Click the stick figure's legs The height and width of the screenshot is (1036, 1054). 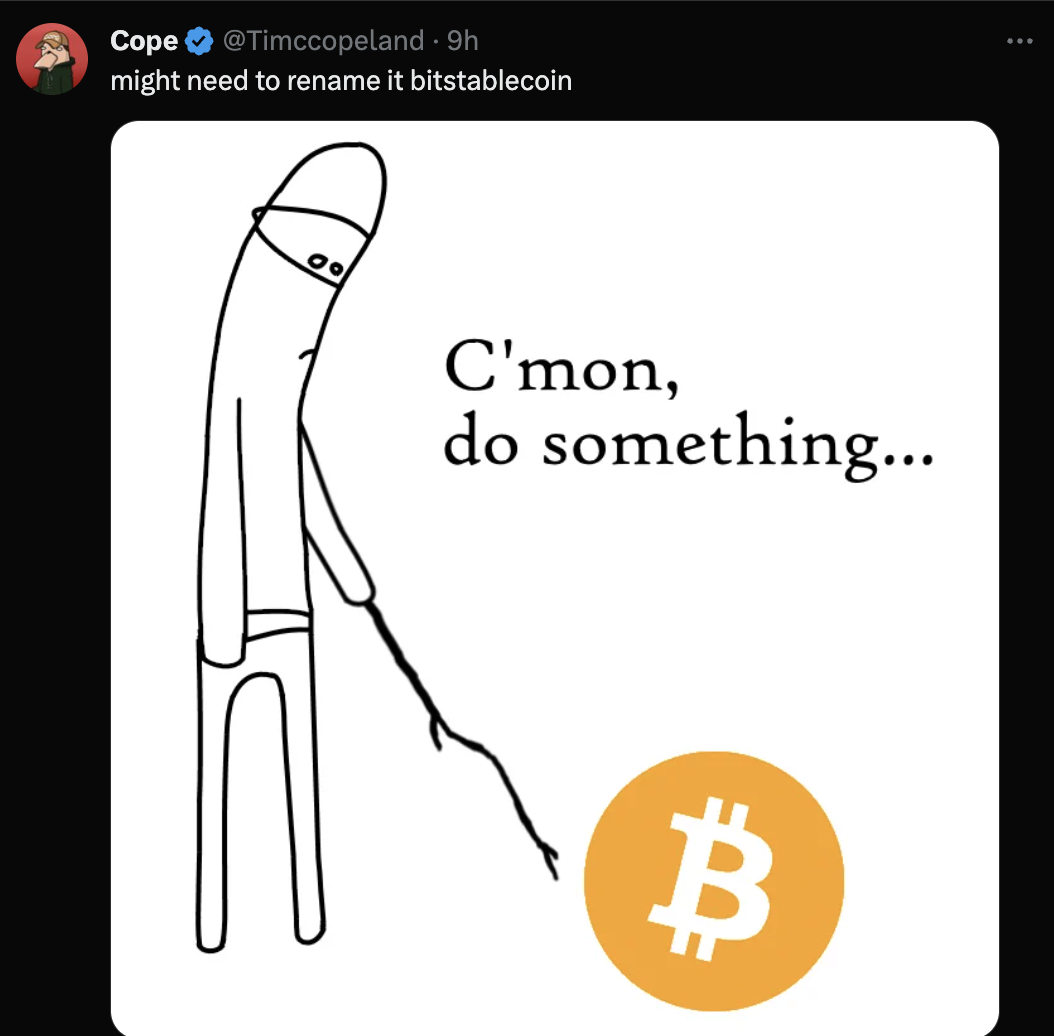[260, 800]
